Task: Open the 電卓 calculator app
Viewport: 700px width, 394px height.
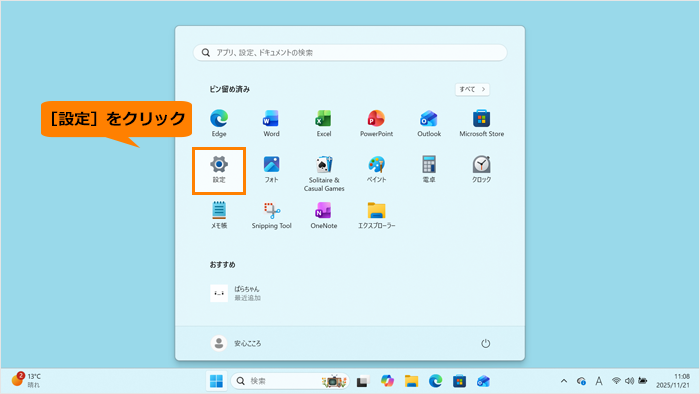Action: [x=429, y=170]
